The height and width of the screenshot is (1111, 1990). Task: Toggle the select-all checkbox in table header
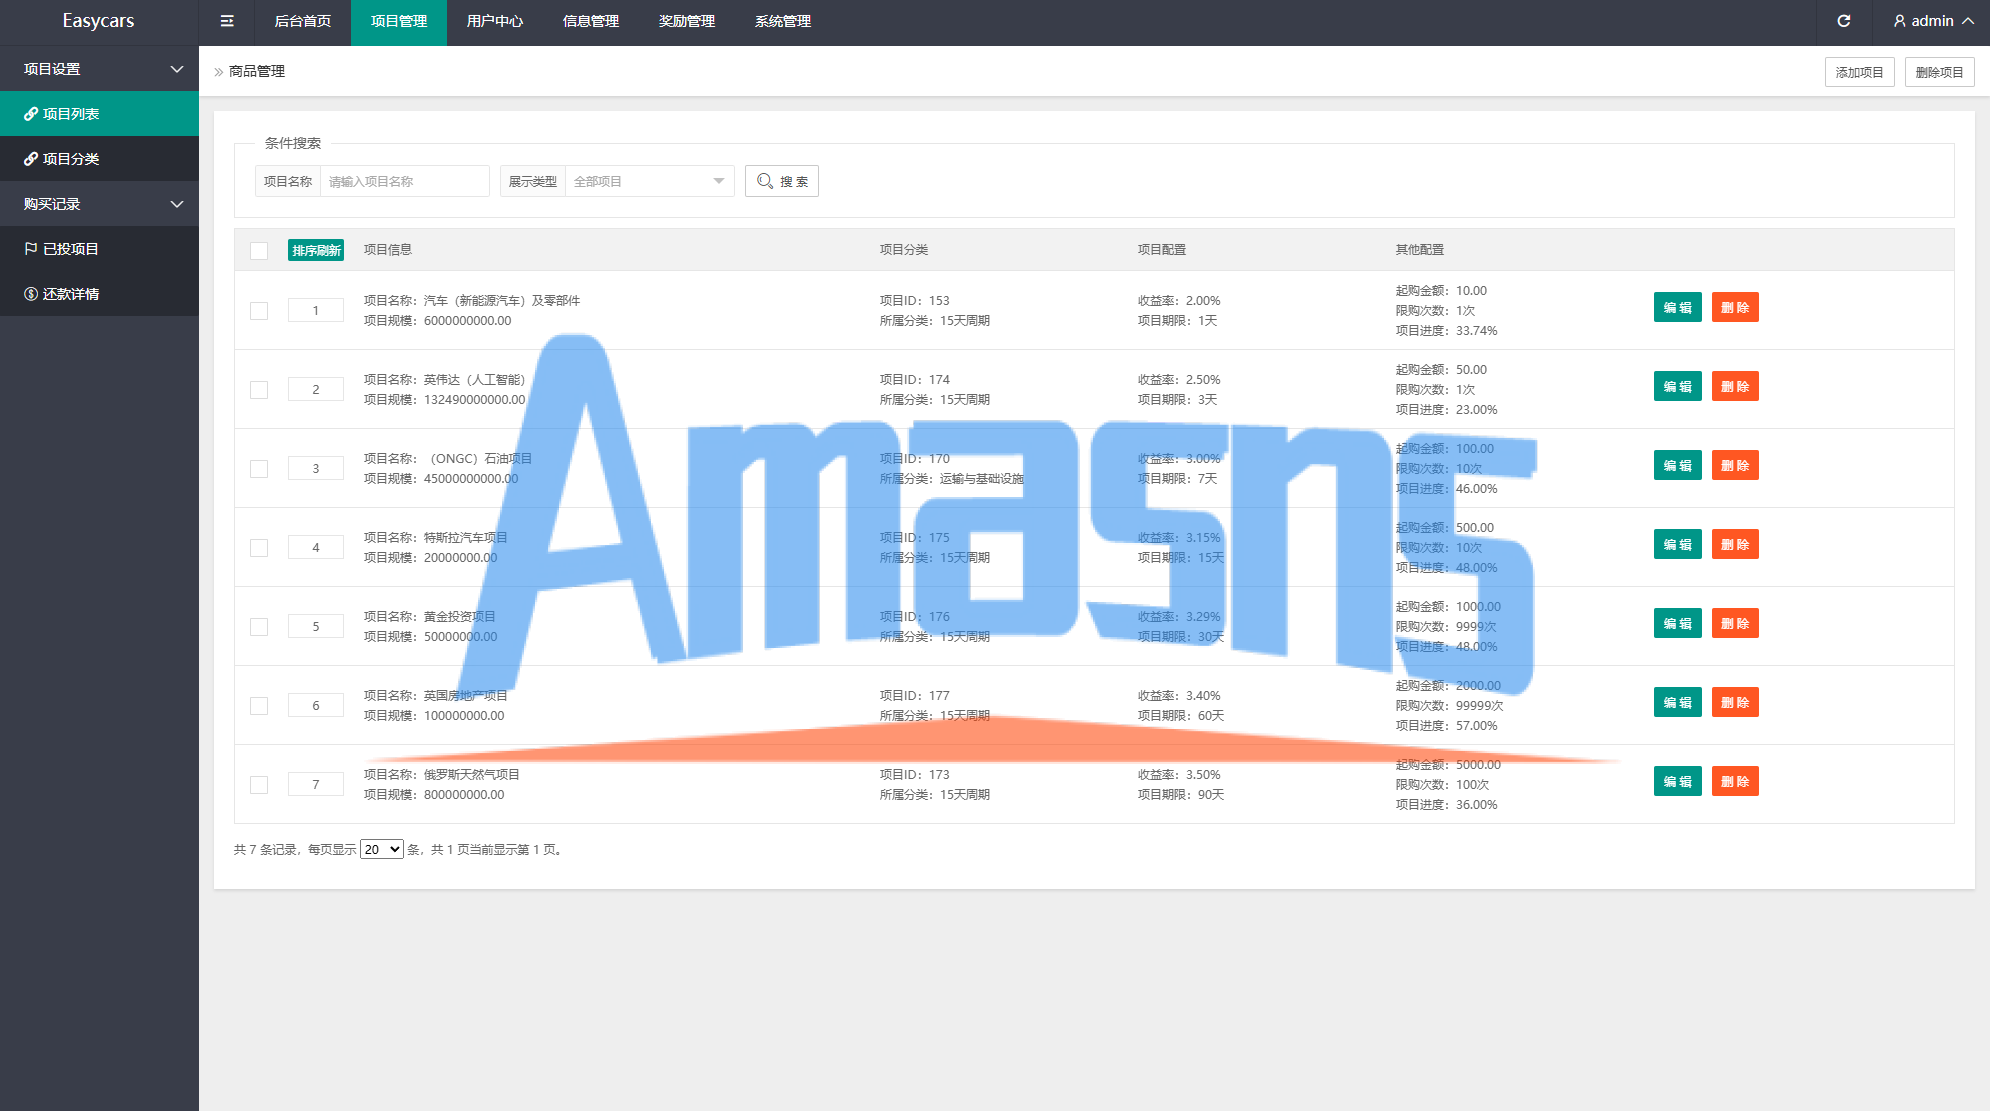pyautogui.click(x=259, y=250)
